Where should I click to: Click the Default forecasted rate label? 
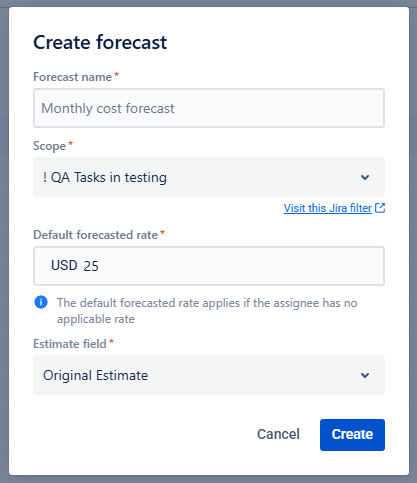(x=95, y=235)
